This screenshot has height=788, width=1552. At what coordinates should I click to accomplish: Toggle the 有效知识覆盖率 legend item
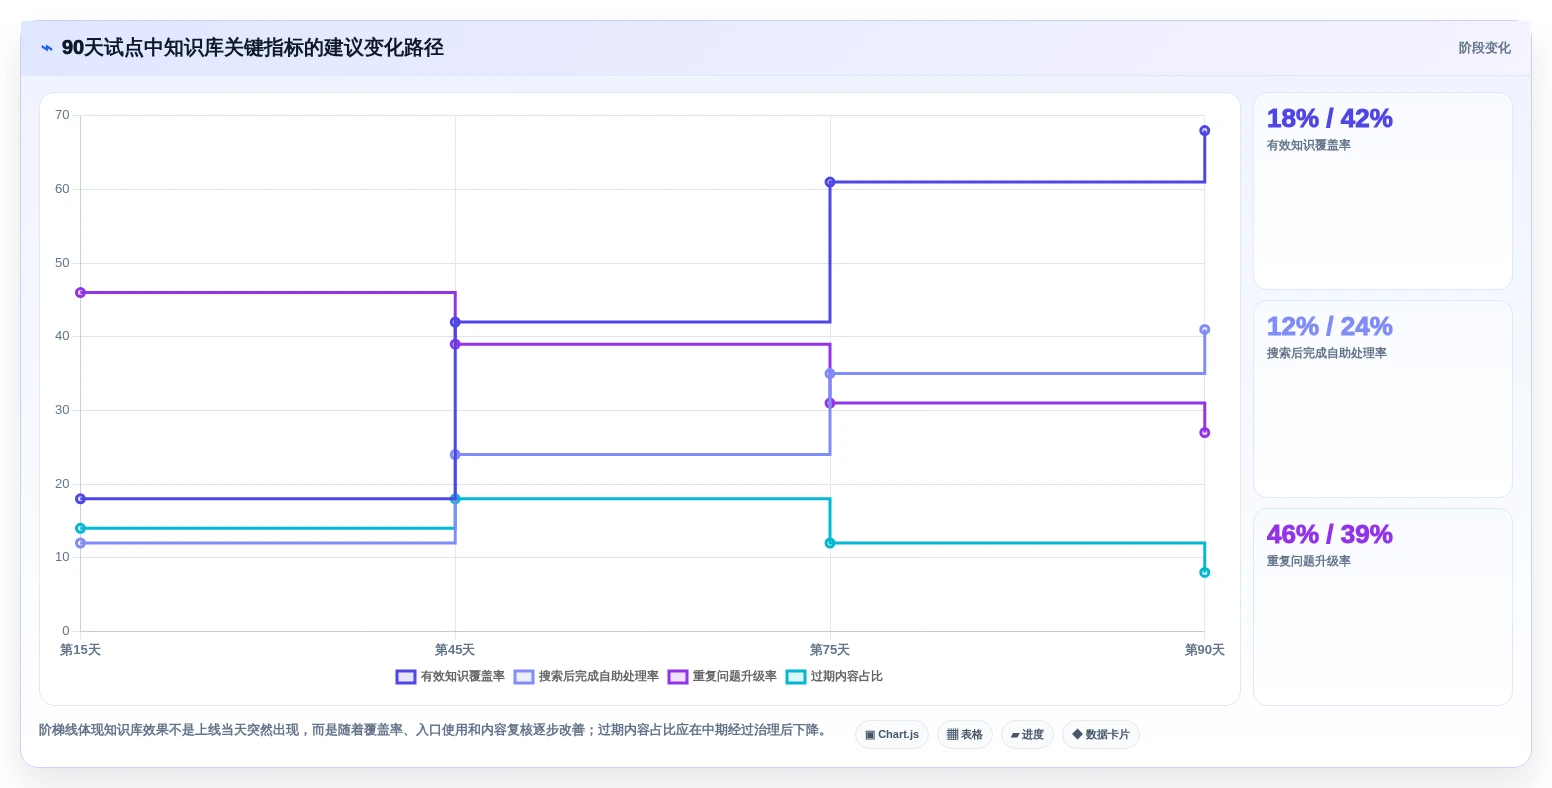tap(451, 677)
